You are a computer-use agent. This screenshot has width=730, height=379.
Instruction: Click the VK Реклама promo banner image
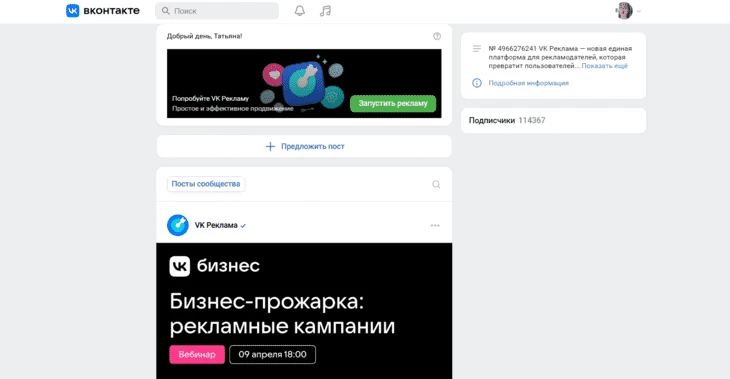[304, 83]
